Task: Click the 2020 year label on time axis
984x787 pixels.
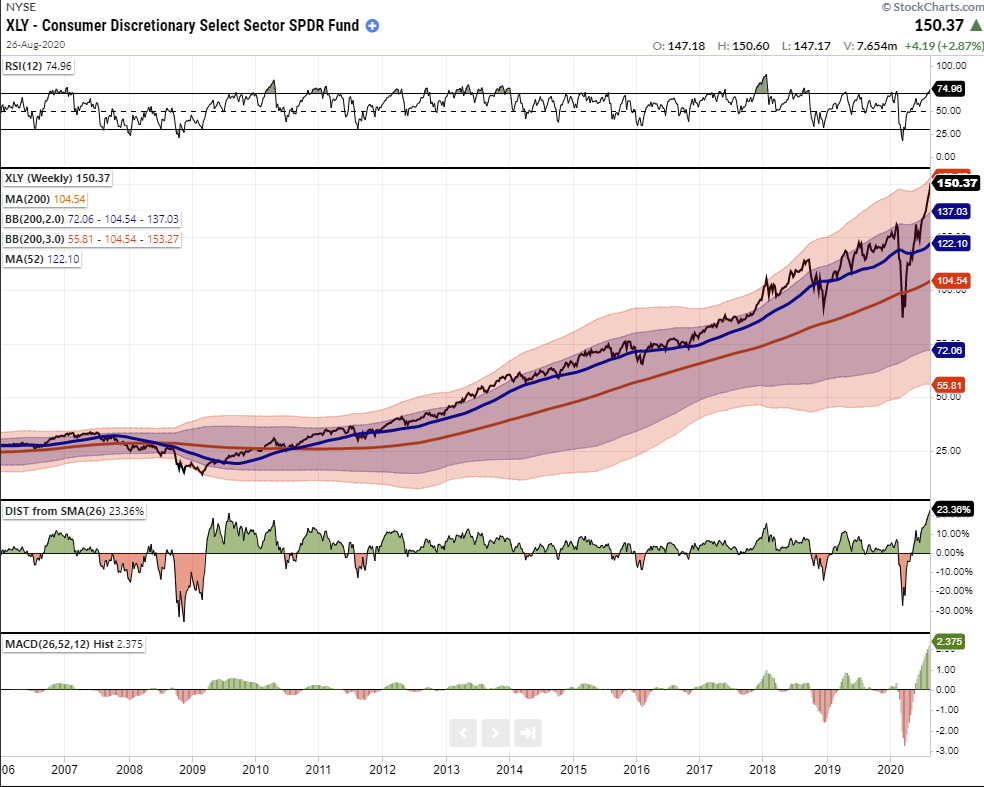Action: (x=890, y=769)
